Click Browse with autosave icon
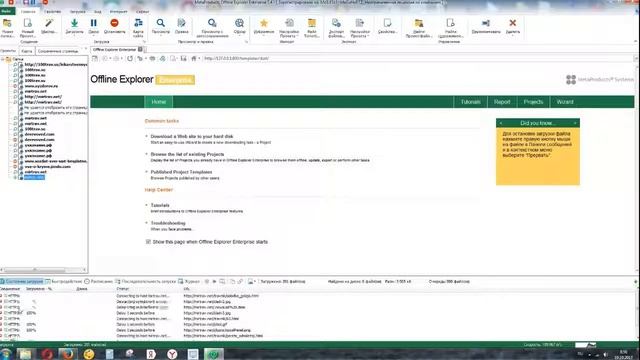Screen dimensions: 640x360 click(x=212, y=23)
